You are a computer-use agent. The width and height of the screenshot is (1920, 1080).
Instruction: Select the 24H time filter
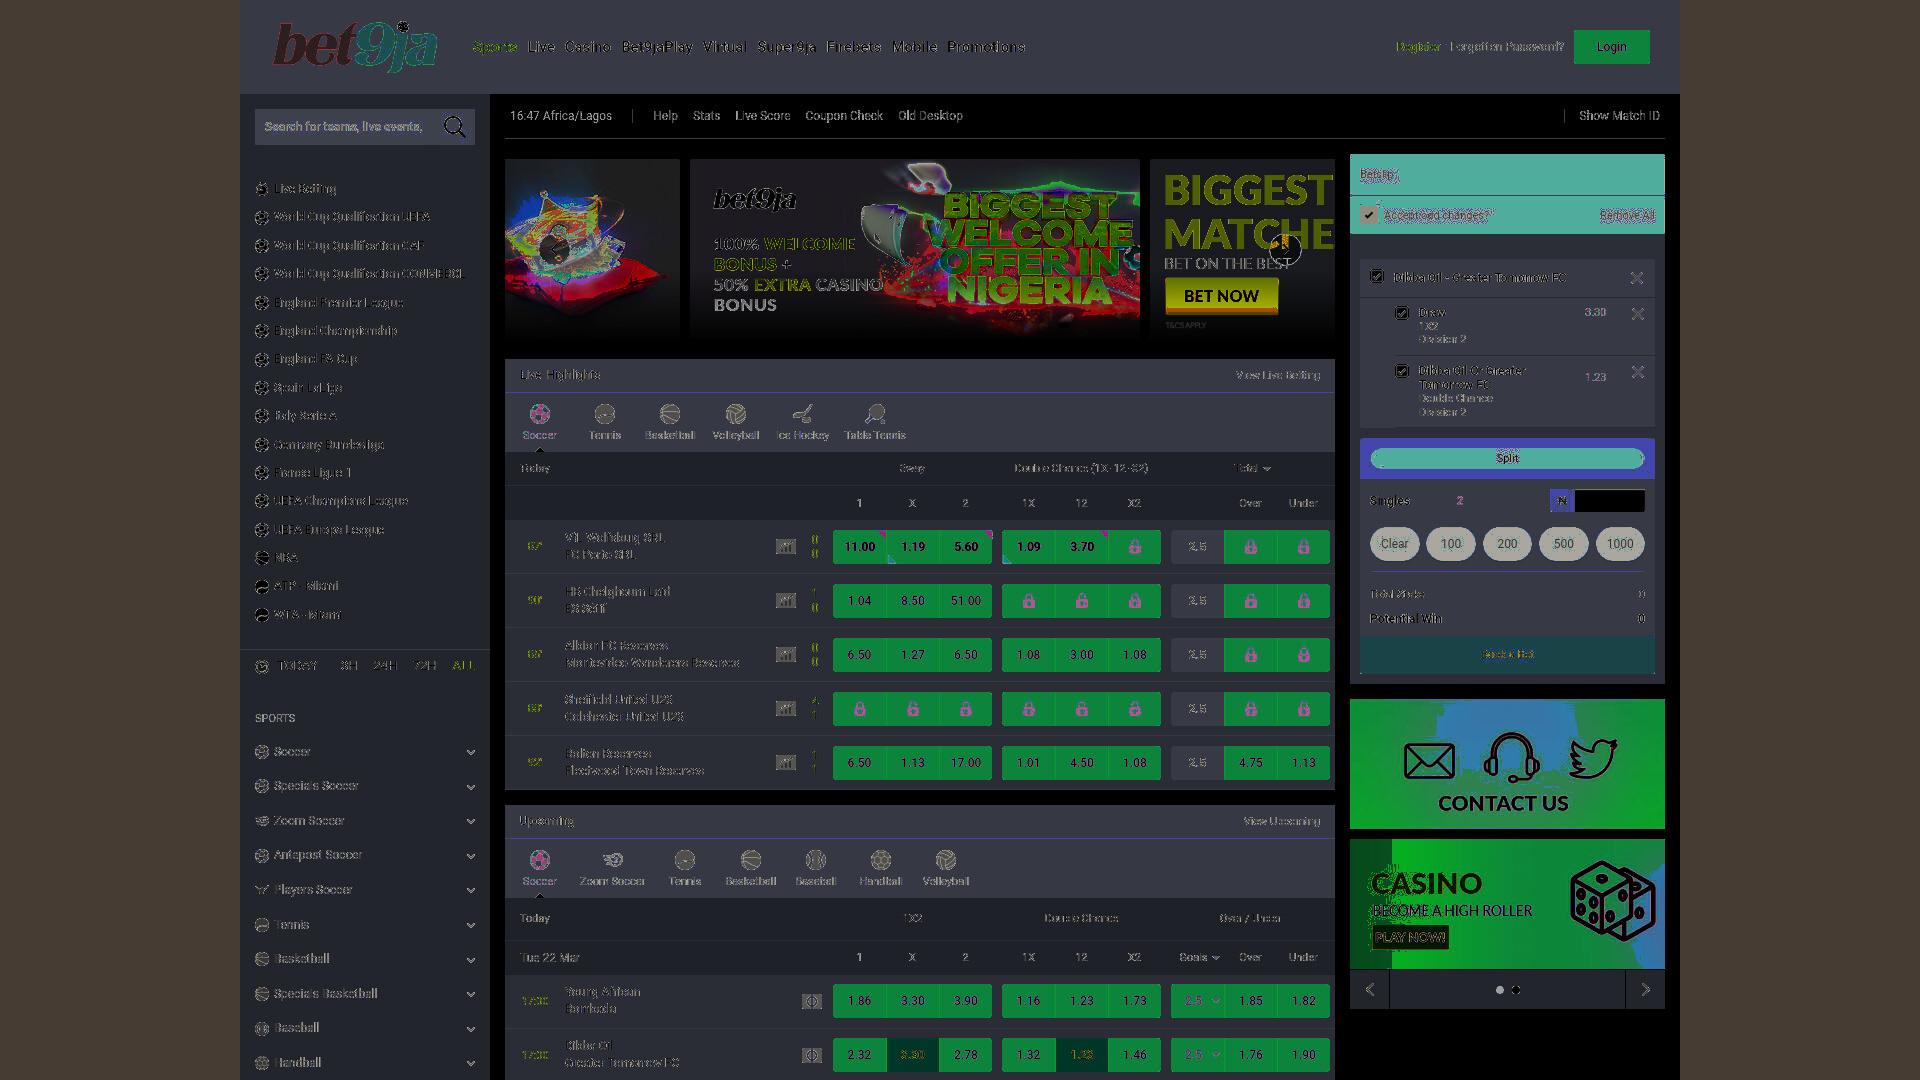pyautogui.click(x=385, y=666)
